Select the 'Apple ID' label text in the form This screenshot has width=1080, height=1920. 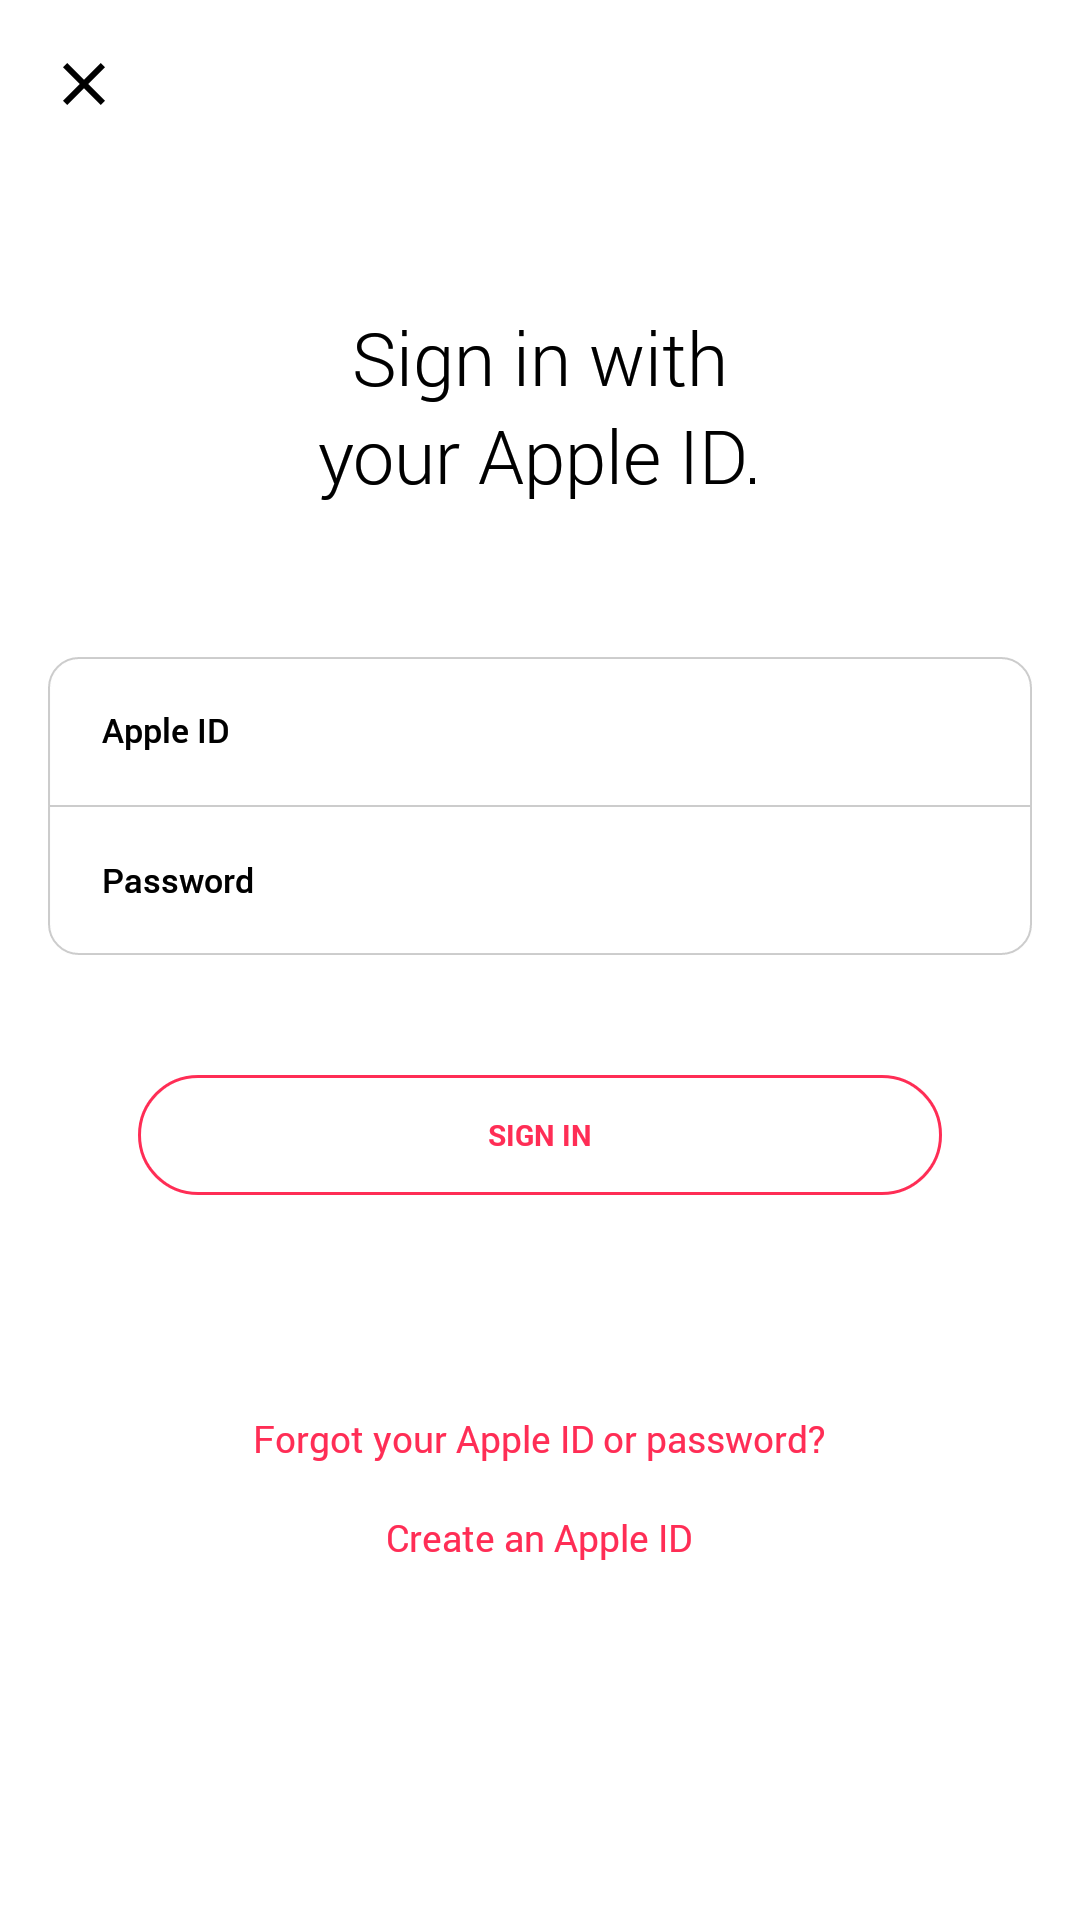pos(166,732)
